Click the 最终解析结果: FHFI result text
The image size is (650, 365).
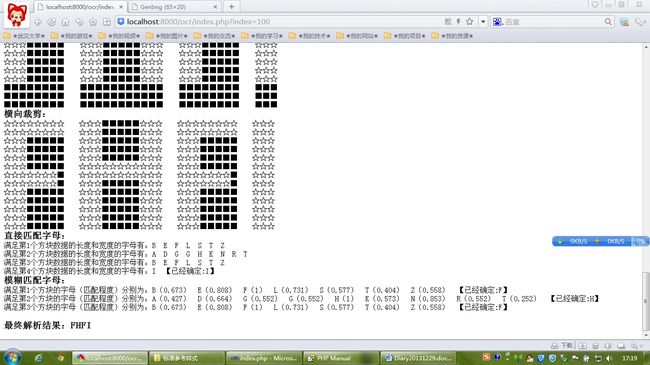tap(47, 325)
